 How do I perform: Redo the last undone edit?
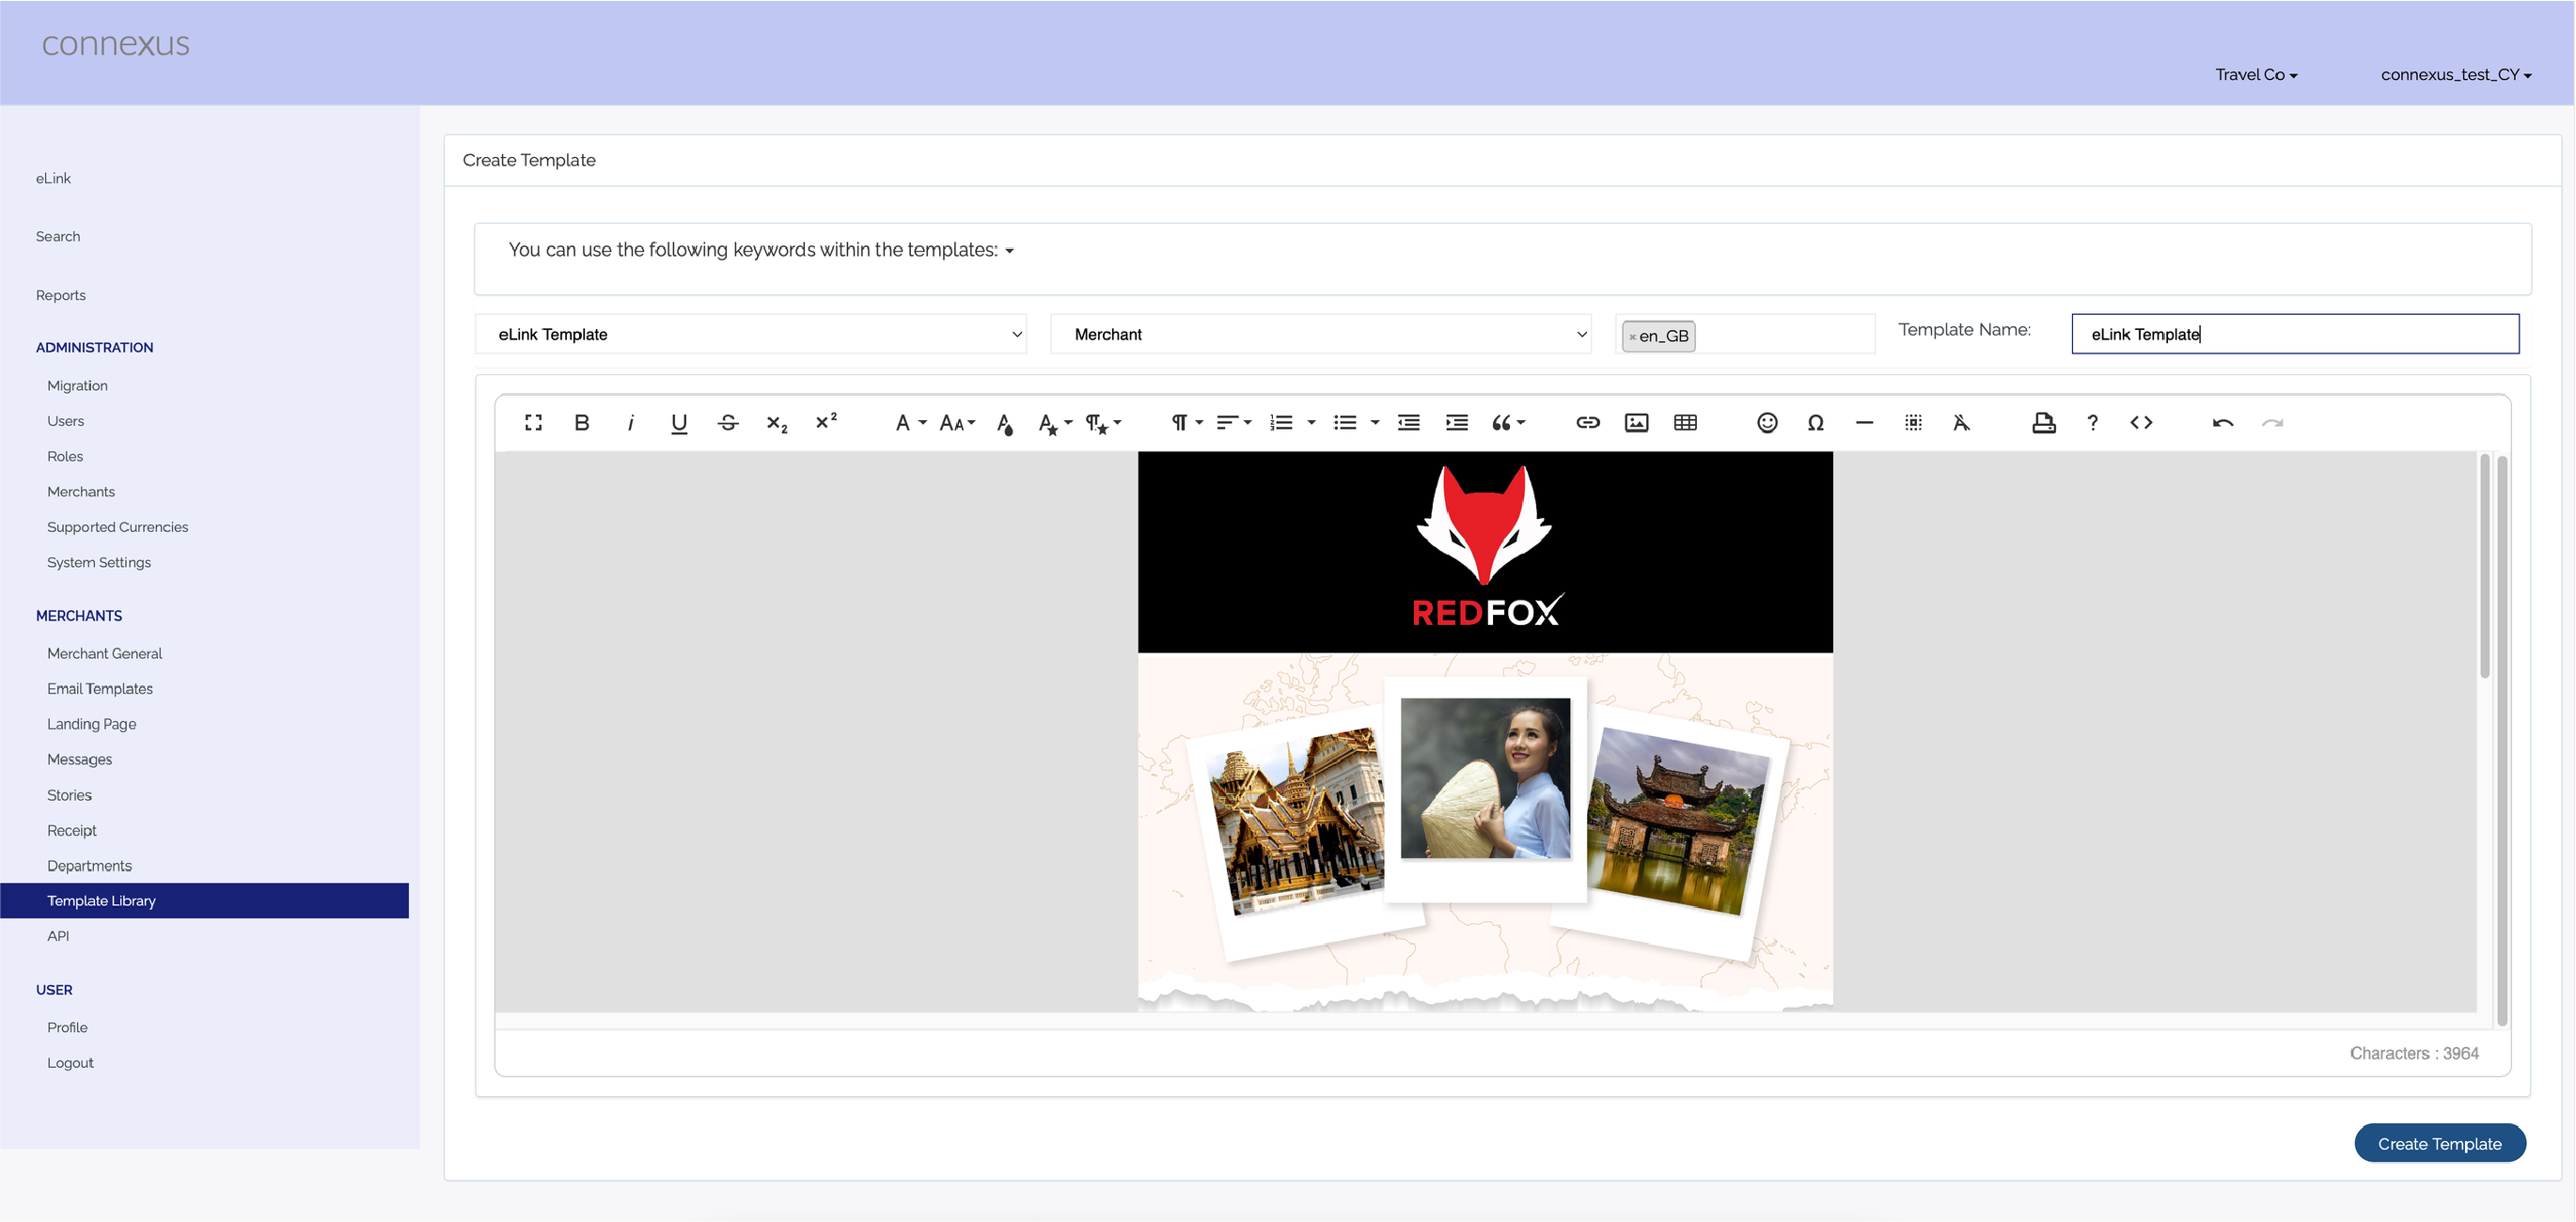click(x=2272, y=423)
